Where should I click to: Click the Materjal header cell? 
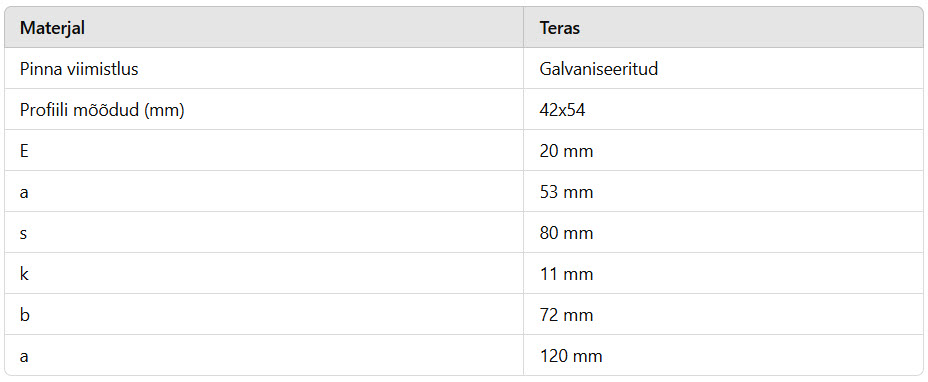(264, 28)
